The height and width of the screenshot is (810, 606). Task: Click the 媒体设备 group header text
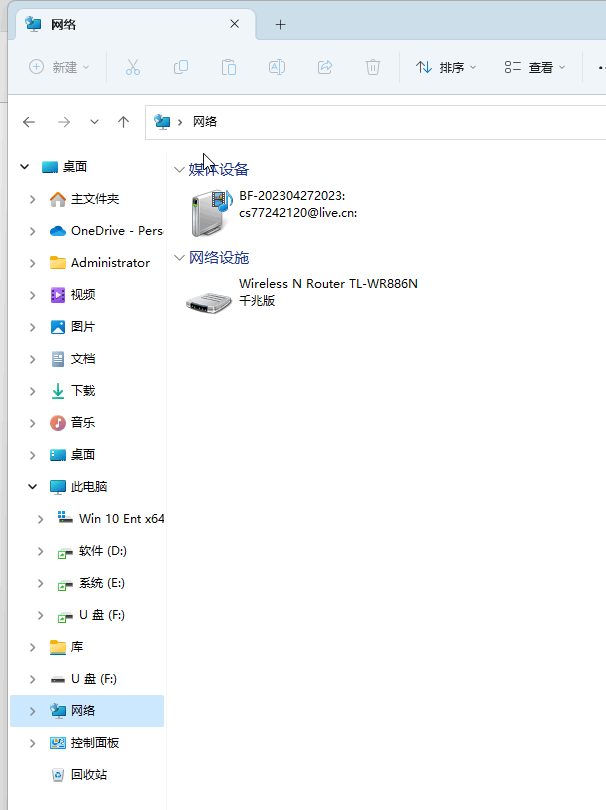(x=219, y=169)
